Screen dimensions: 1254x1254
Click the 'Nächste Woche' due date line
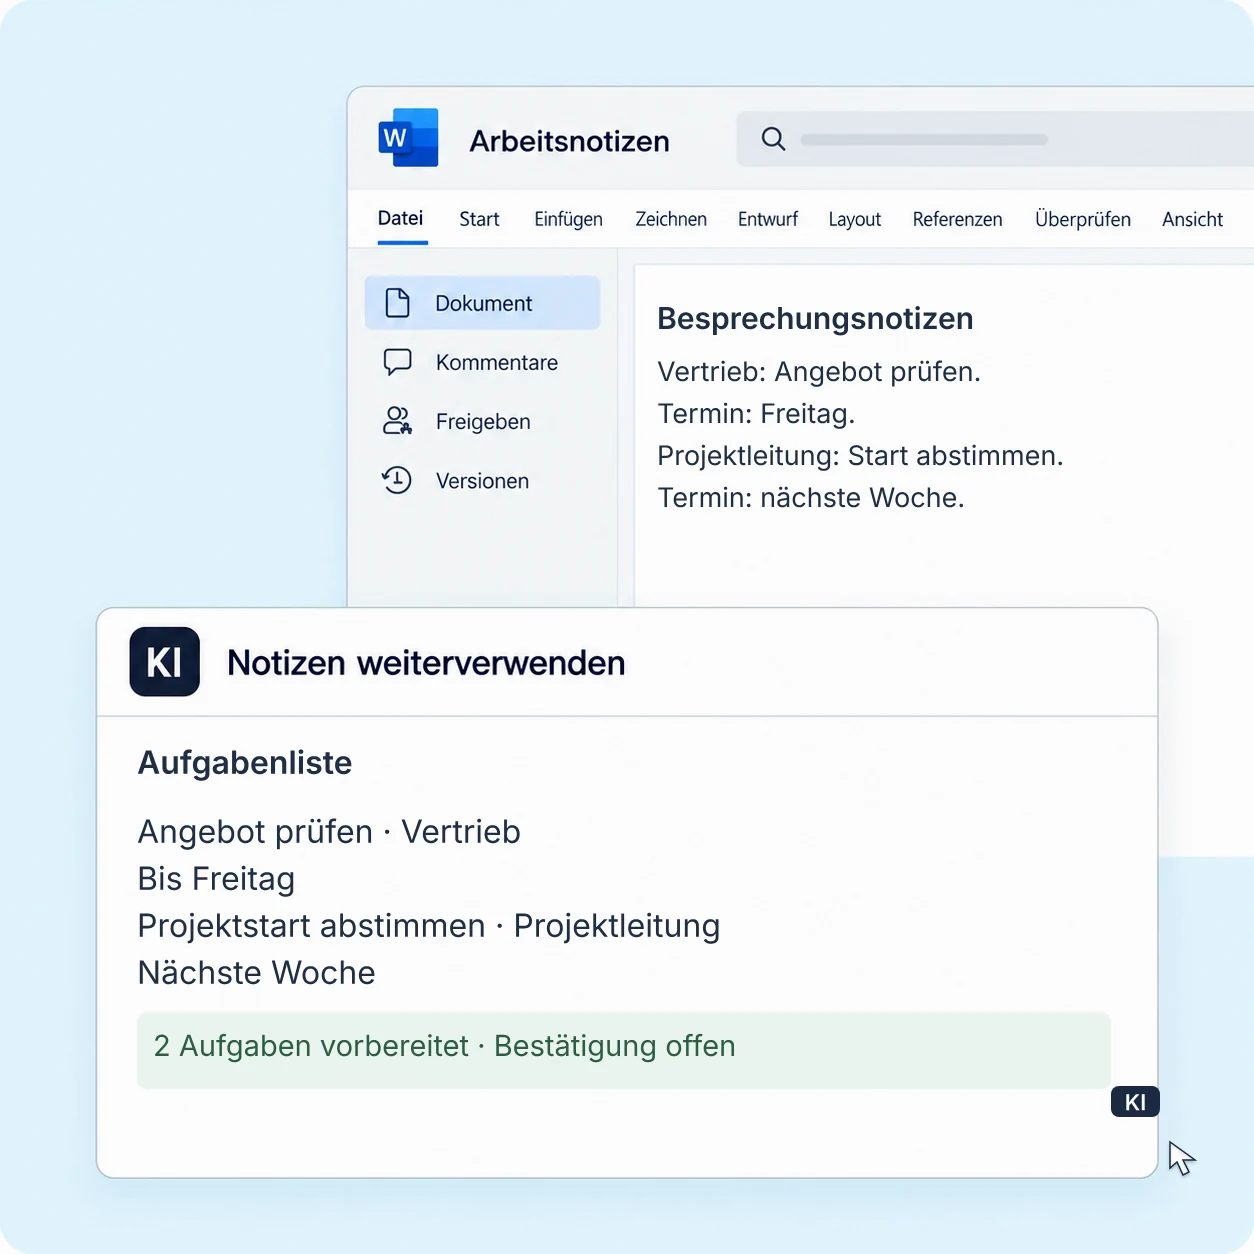coord(257,973)
